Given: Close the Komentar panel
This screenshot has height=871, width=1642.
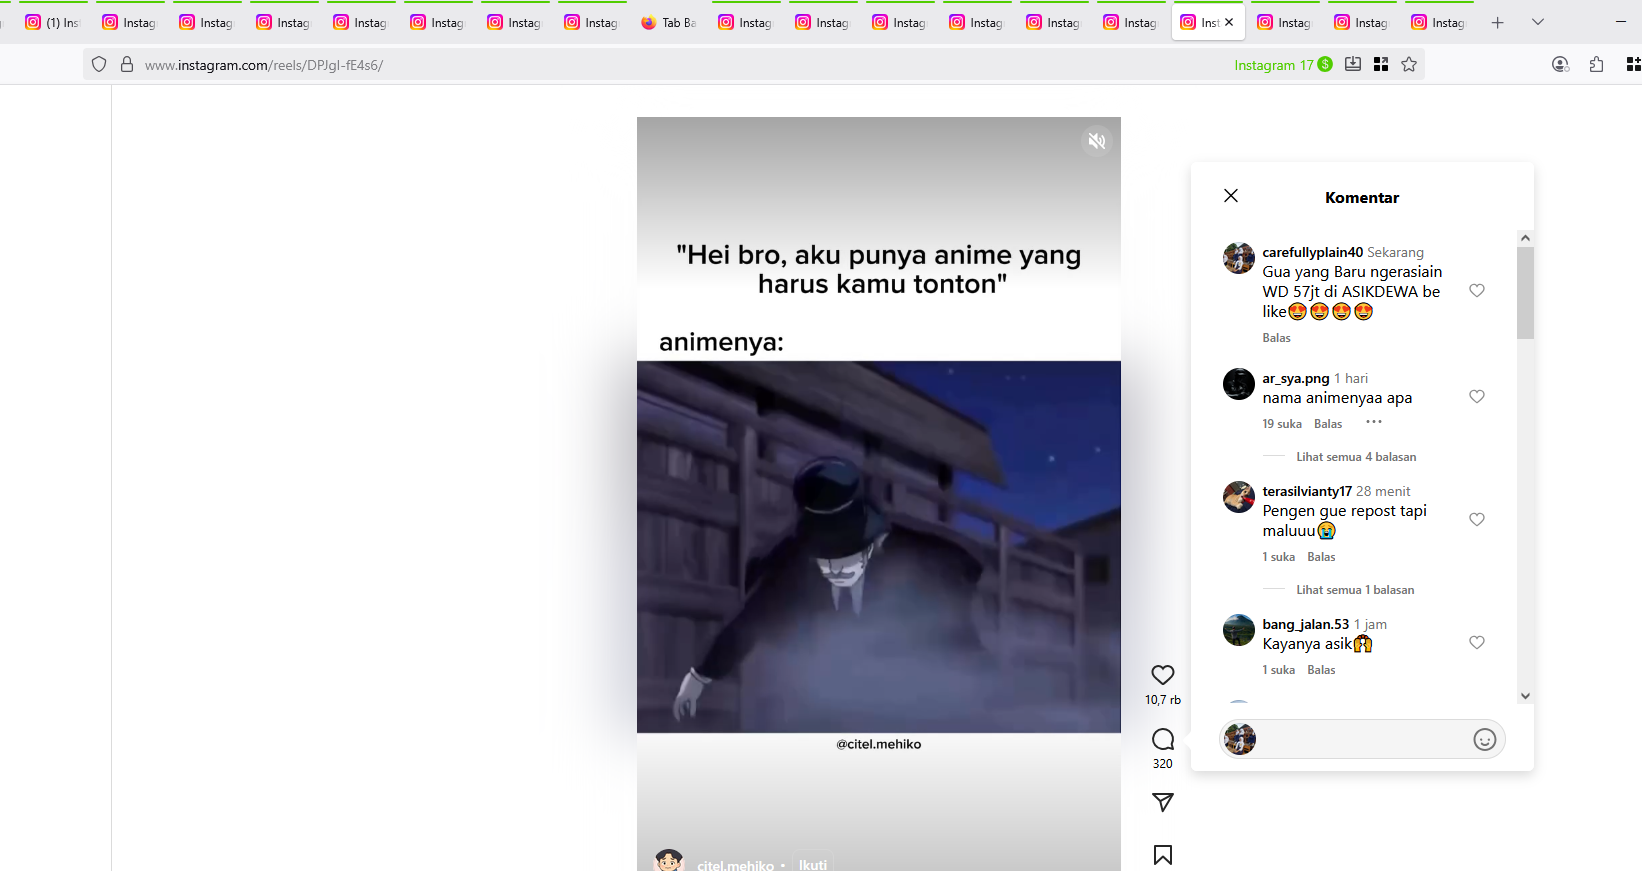Looking at the screenshot, I should coord(1231,196).
